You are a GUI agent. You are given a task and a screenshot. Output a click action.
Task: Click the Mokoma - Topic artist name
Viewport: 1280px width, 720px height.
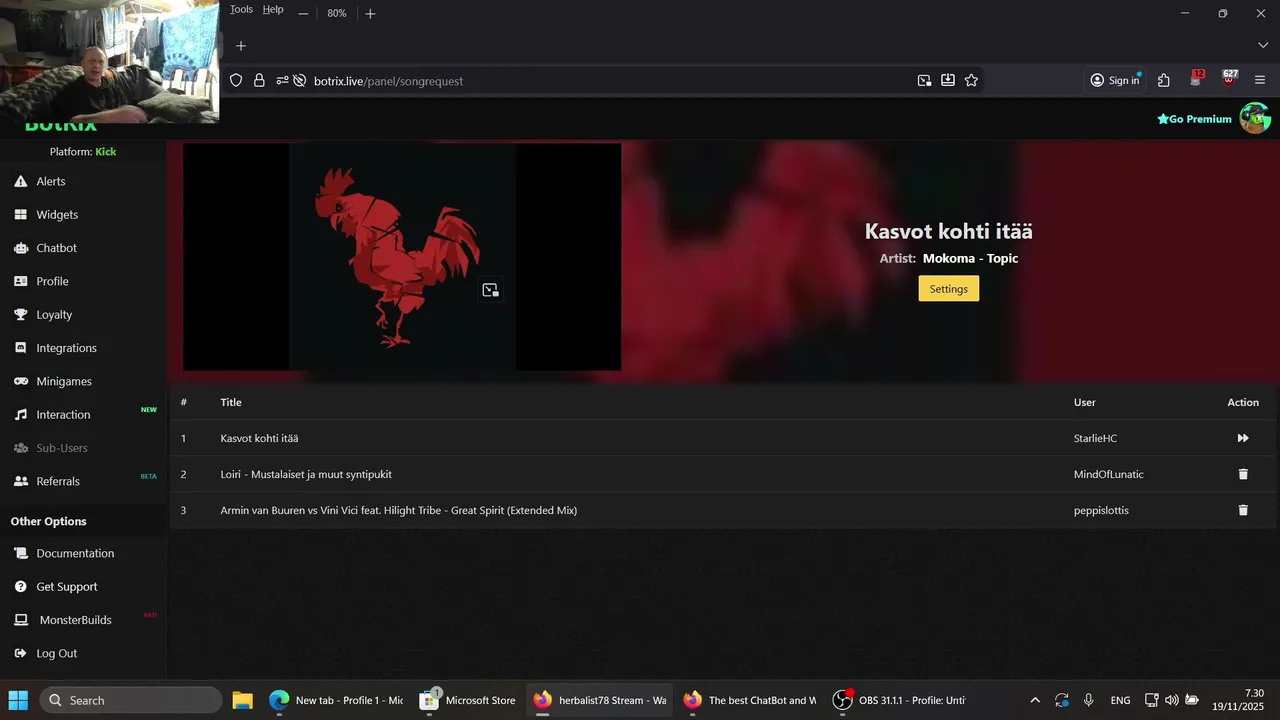pyautogui.click(x=970, y=258)
